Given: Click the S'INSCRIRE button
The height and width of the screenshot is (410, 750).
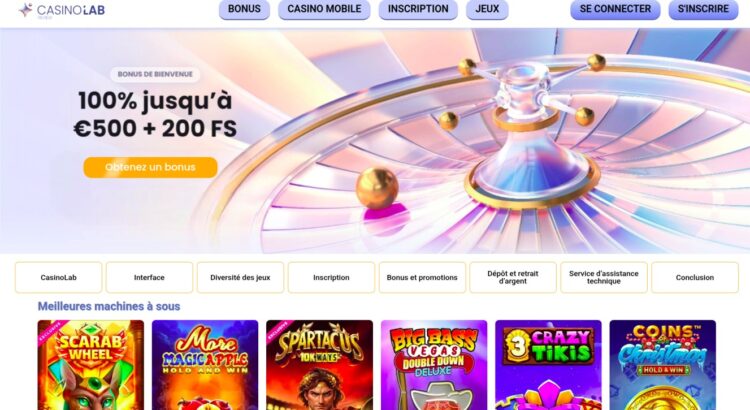Looking at the screenshot, I should tap(703, 9).
